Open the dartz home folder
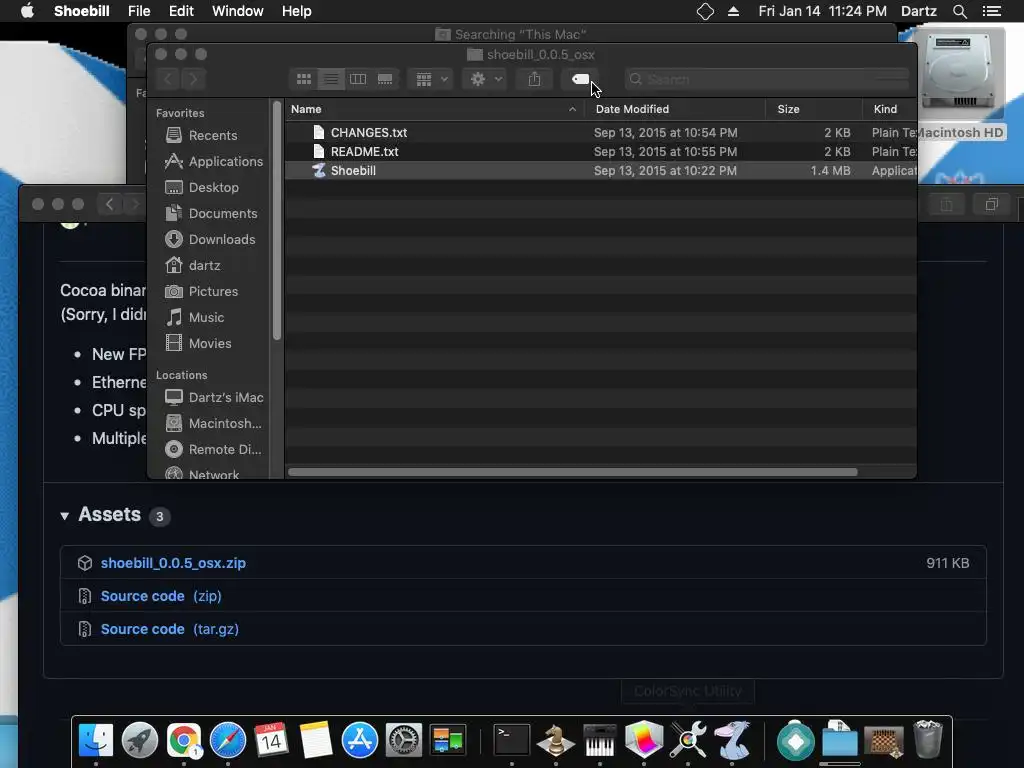Viewport: 1024px width, 768px height. (193, 265)
